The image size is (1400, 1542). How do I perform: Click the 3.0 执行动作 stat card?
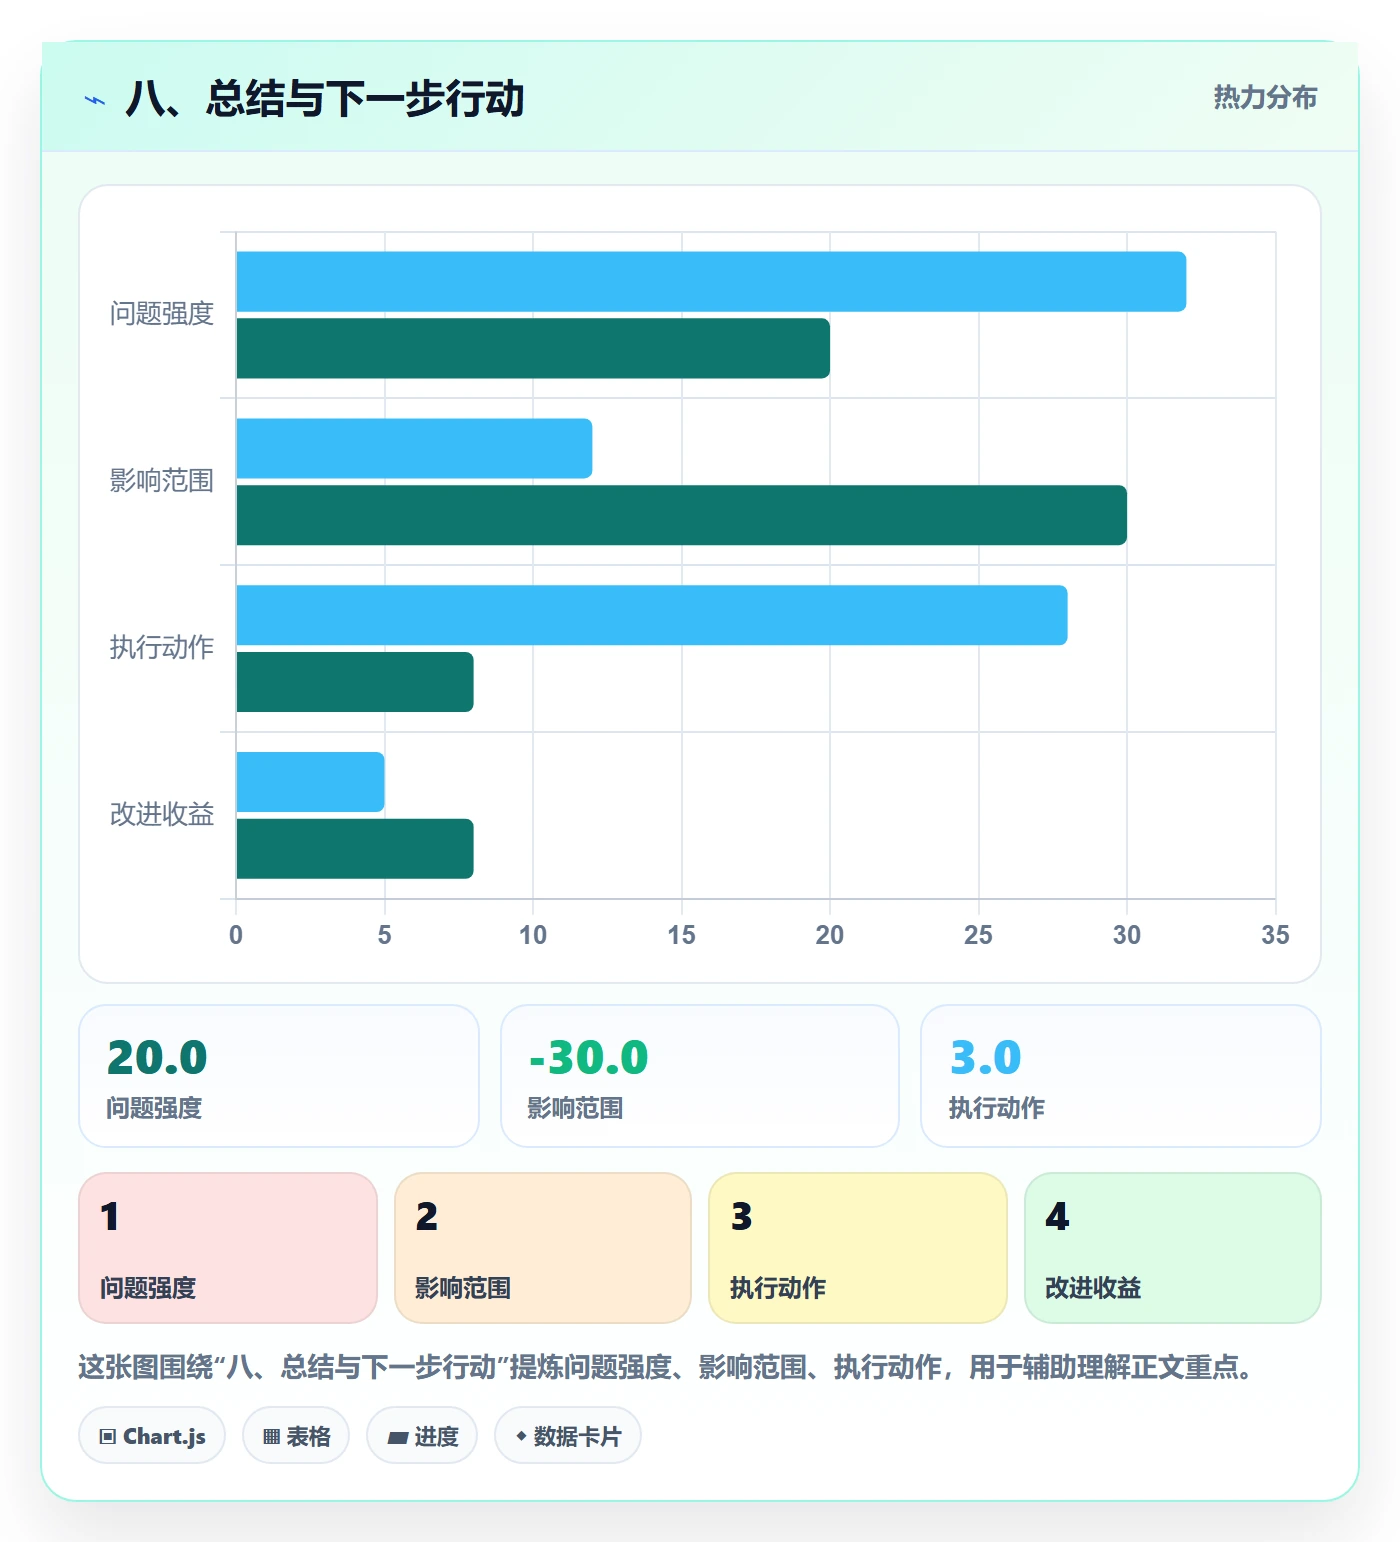[1121, 1076]
